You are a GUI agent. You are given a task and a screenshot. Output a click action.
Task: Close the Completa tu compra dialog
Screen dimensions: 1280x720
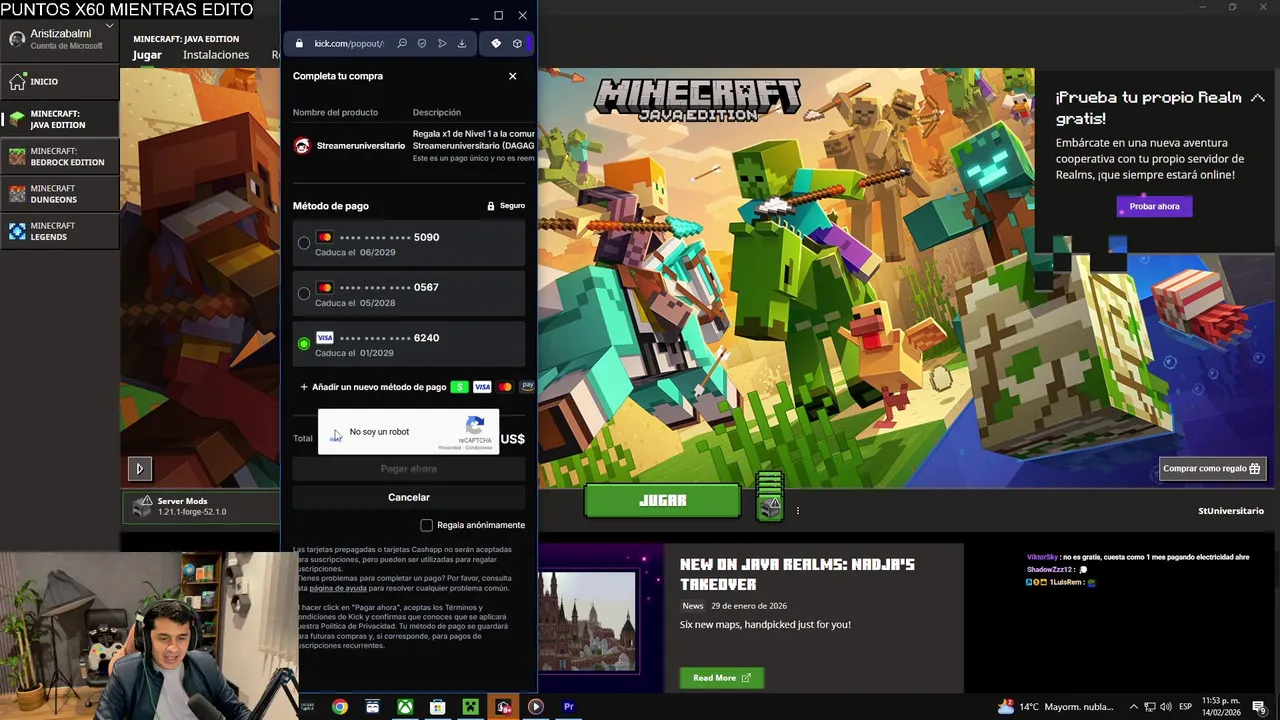coord(513,76)
